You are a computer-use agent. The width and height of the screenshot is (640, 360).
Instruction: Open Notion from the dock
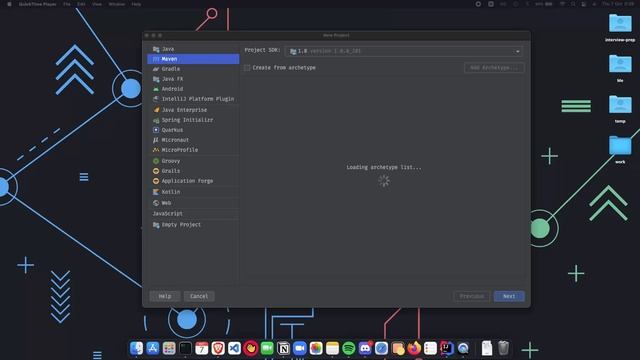(x=283, y=348)
